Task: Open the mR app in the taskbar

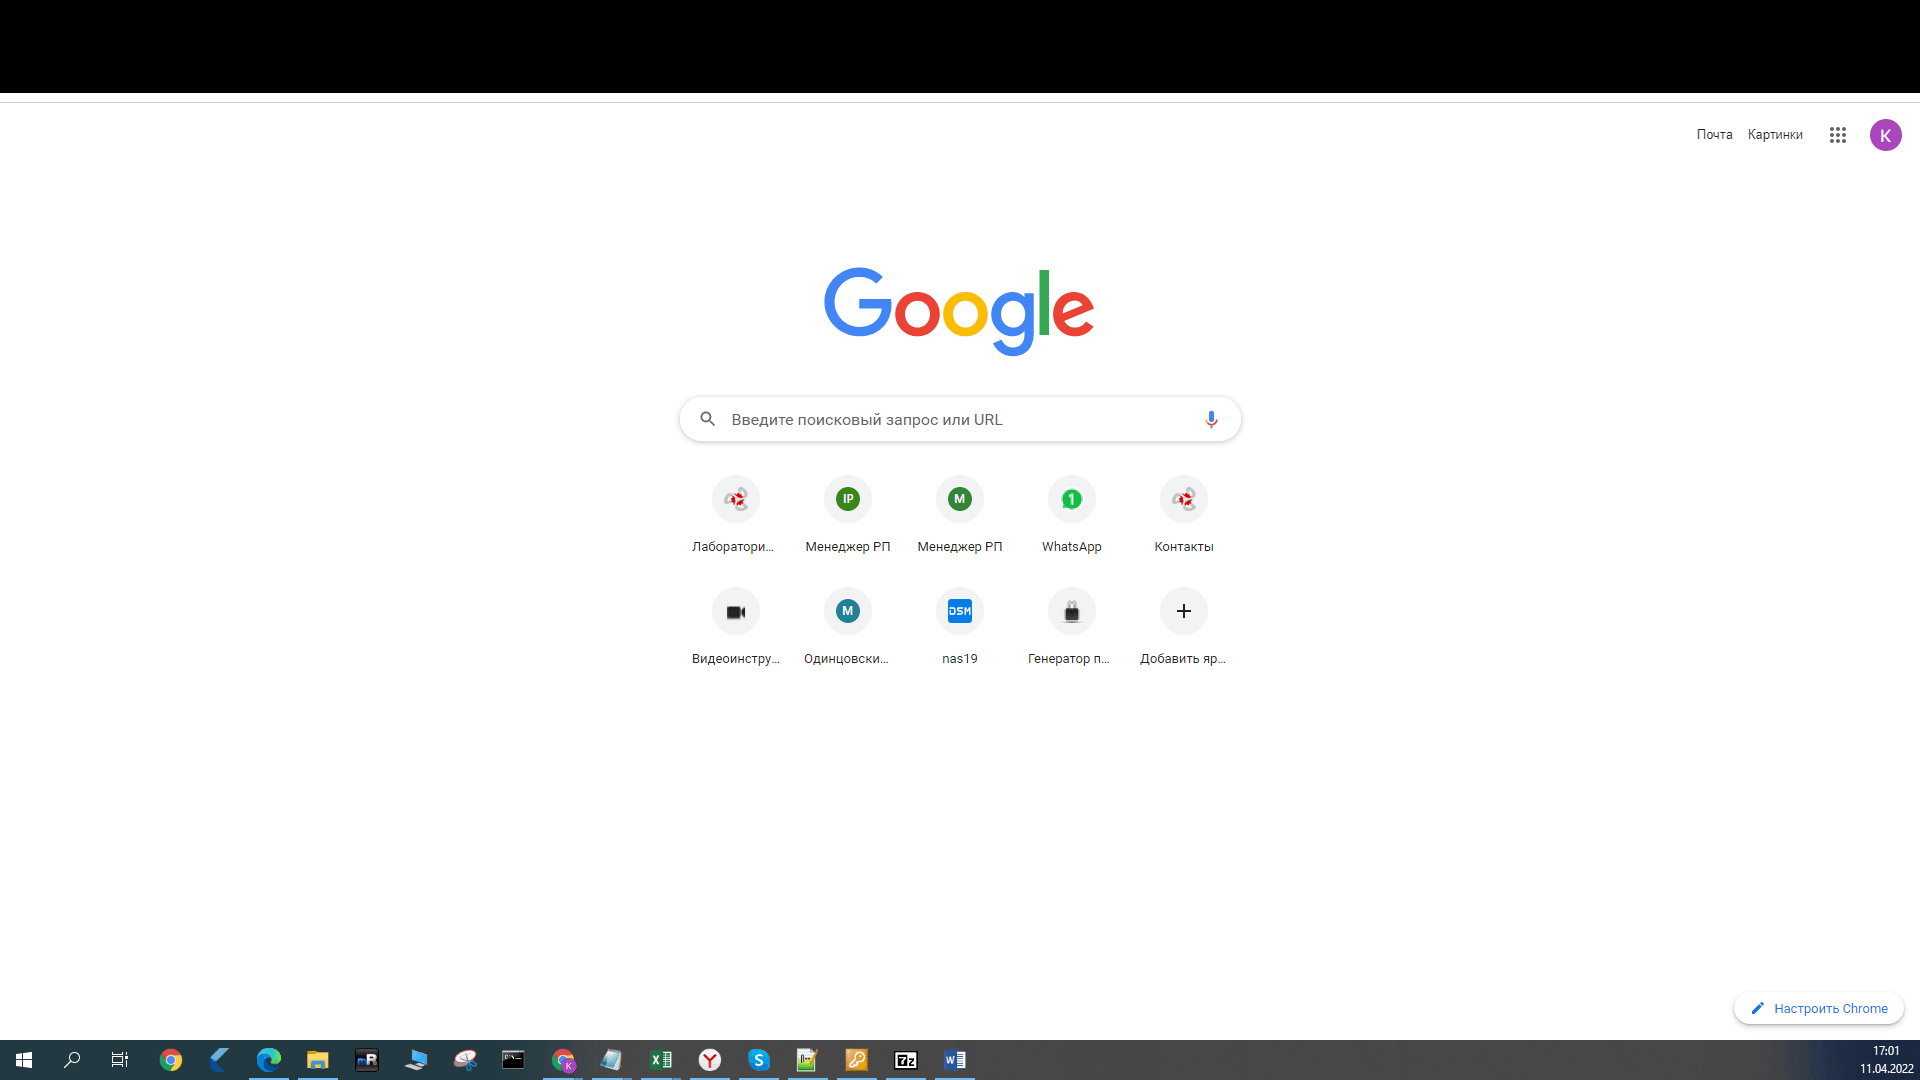Action: (x=367, y=1060)
